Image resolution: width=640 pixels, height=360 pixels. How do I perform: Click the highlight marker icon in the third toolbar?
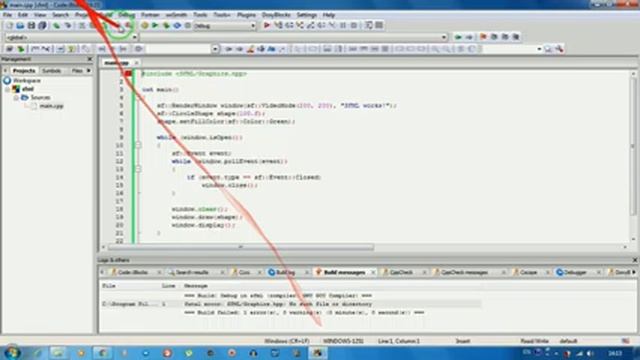(250, 49)
